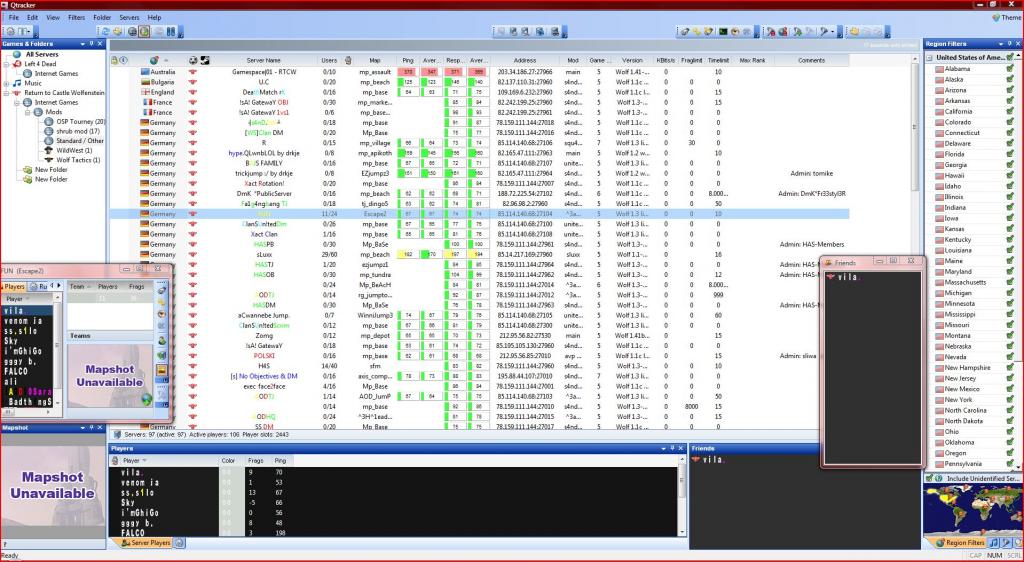1024x562 pixels.
Task: Click the green person icon in FUN window
Action: [162, 340]
